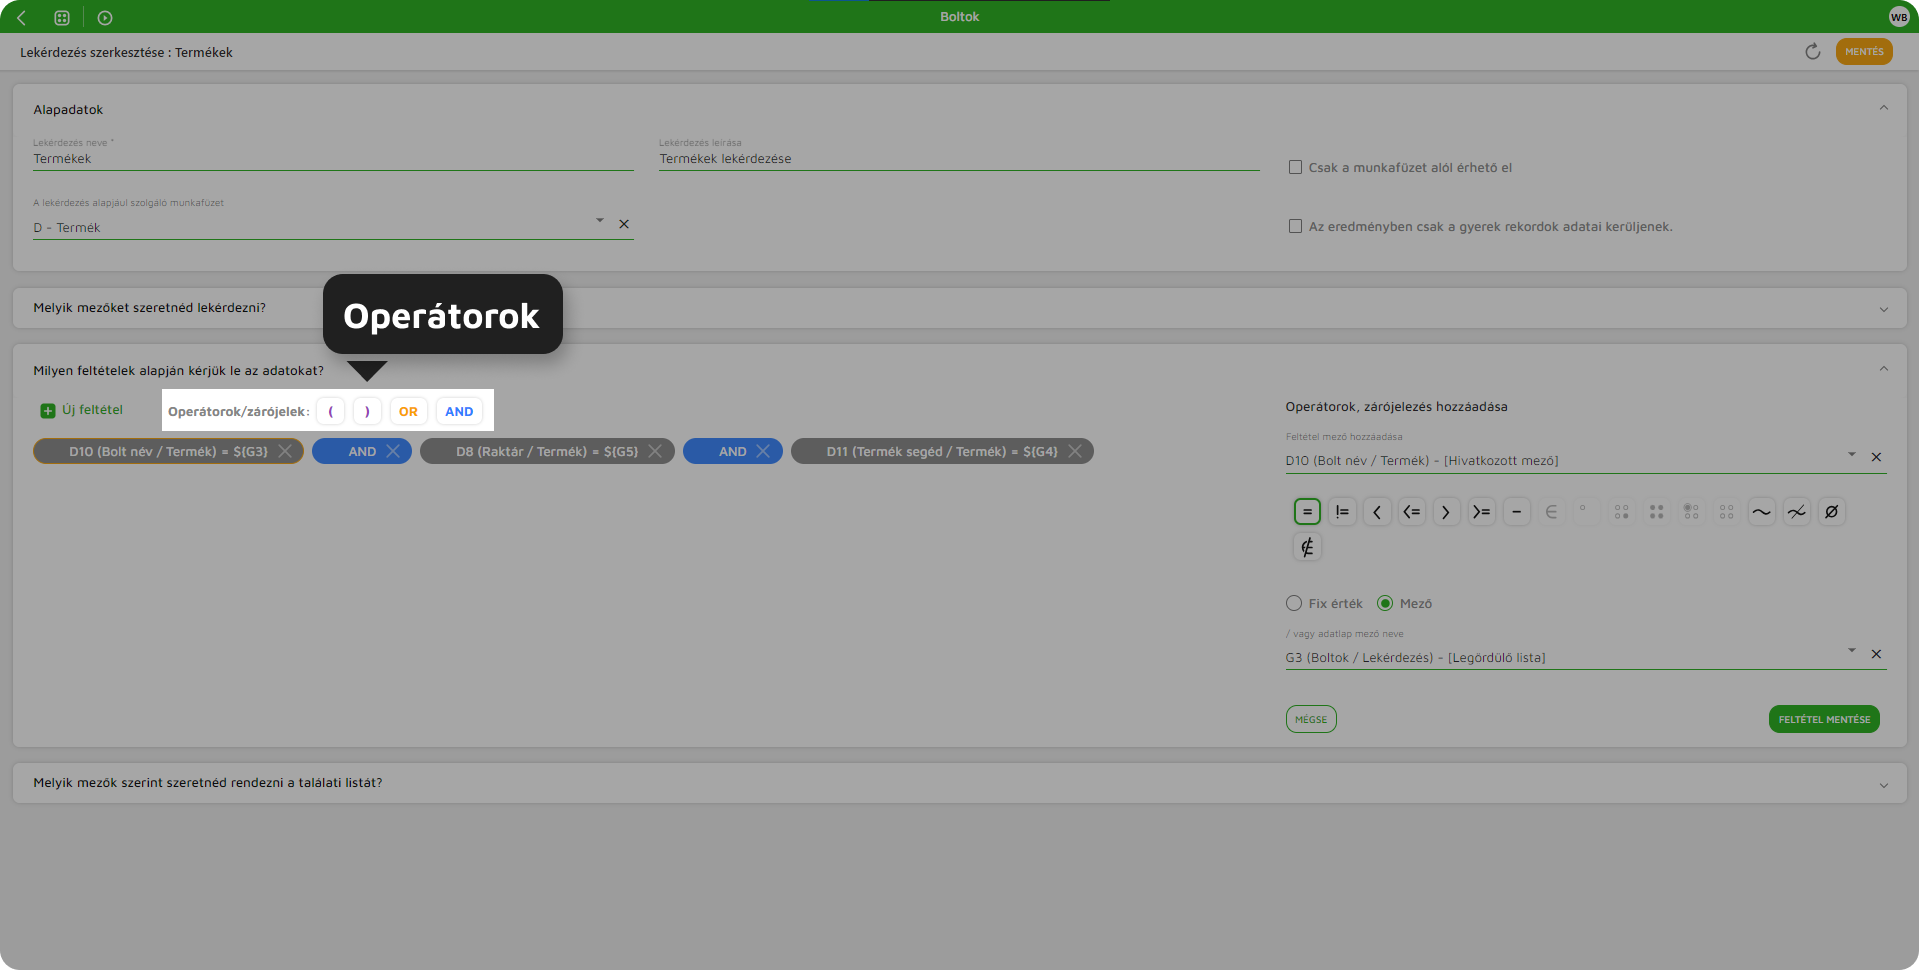Select the greater-than-or-equal operator
Viewport: 1919px width, 970px height.
[x=1481, y=512]
